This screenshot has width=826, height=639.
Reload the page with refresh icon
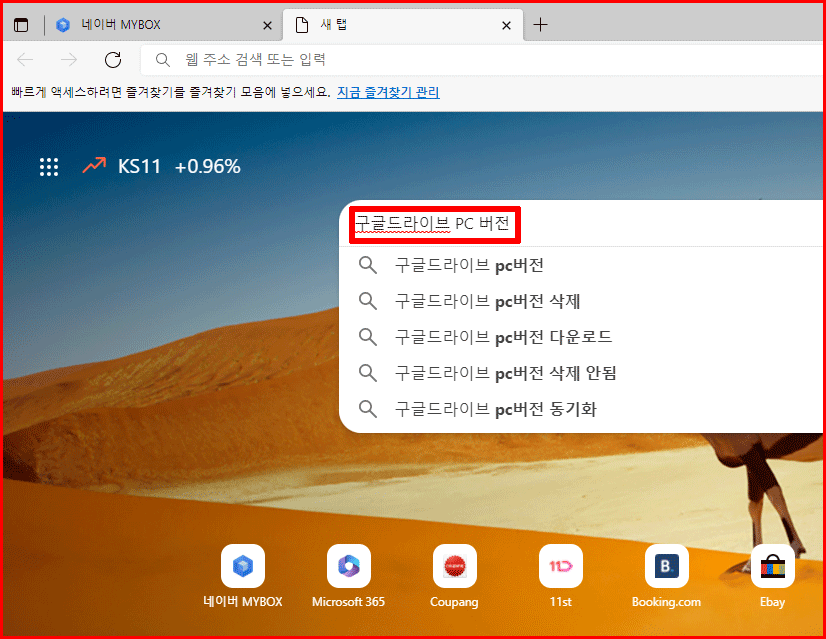tap(113, 60)
